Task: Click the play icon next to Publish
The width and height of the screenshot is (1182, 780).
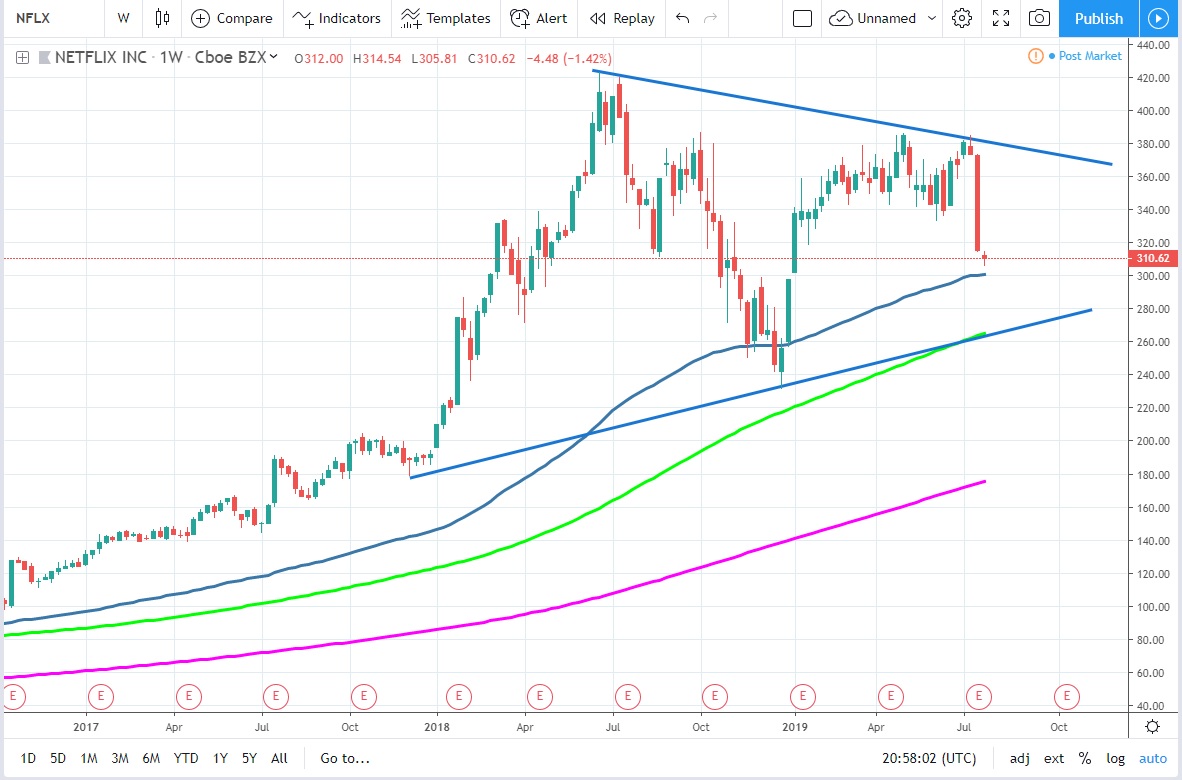Action: (x=1159, y=18)
